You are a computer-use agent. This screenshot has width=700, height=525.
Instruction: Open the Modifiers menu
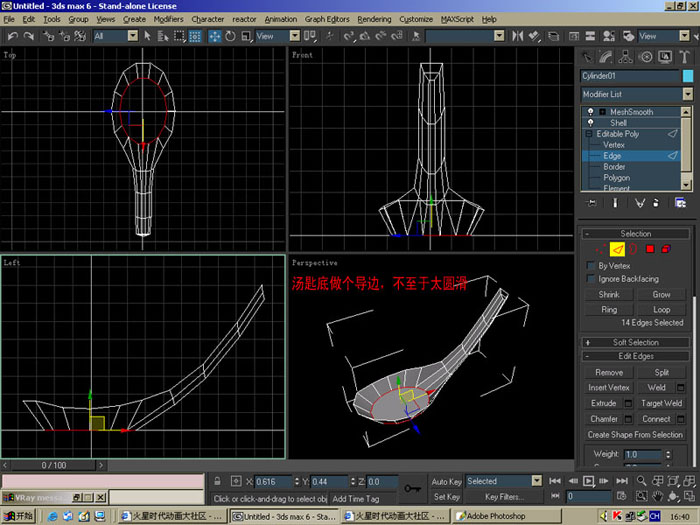(x=168, y=19)
